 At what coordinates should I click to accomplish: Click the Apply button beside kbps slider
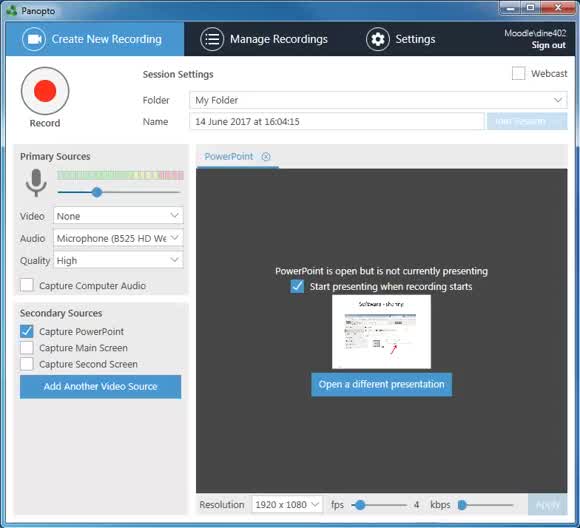click(547, 505)
